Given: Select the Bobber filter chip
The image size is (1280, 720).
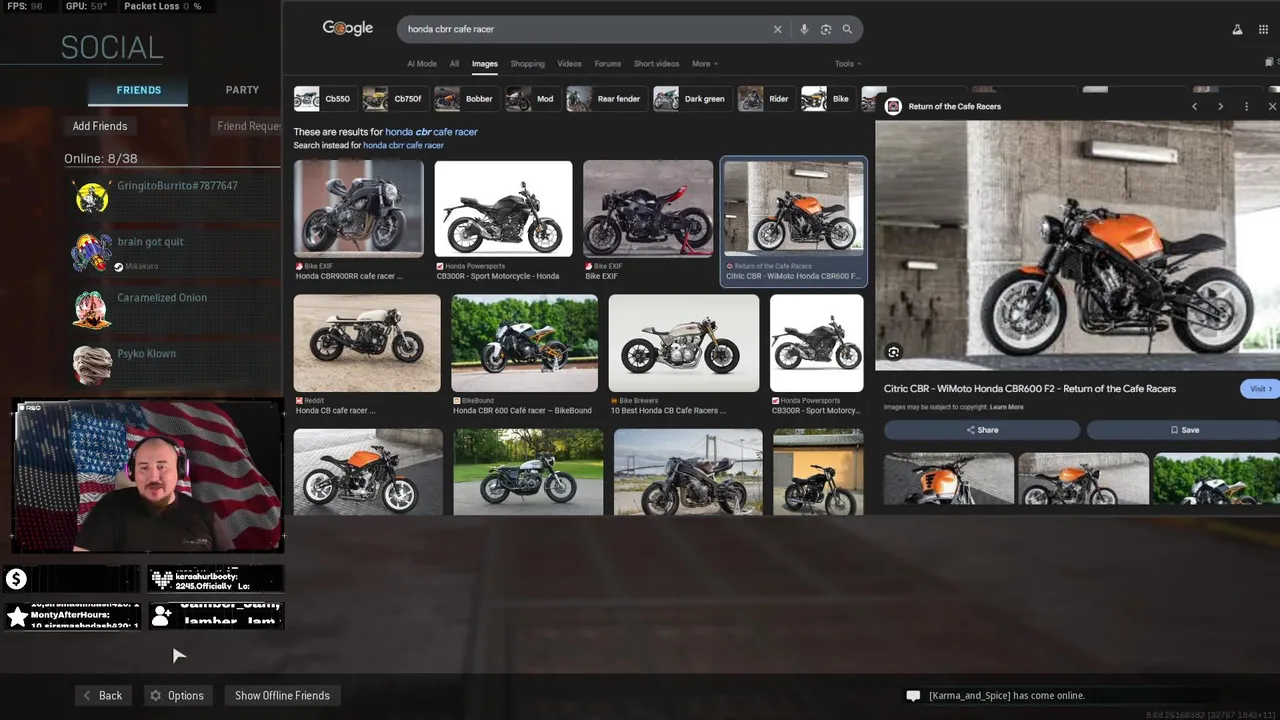Looking at the screenshot, I should 465,99.
